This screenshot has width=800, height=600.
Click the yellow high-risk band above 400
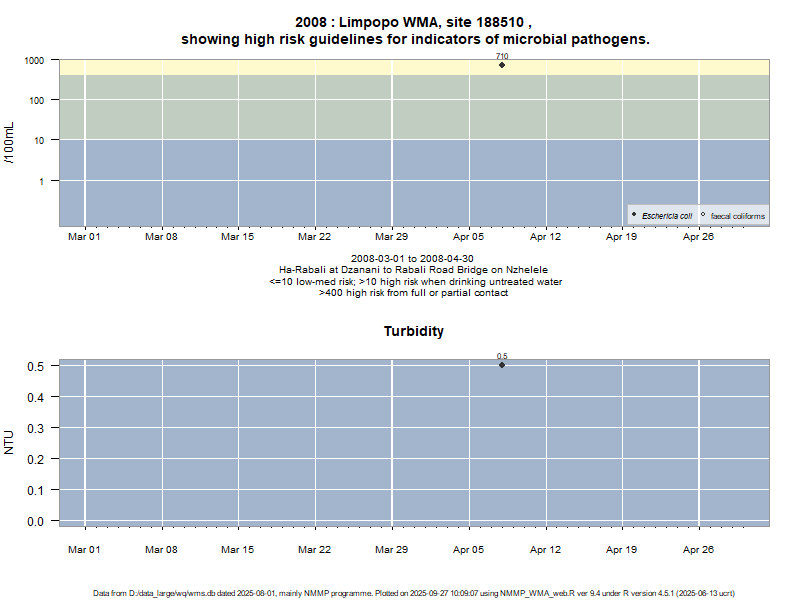(x=300, y=67)
